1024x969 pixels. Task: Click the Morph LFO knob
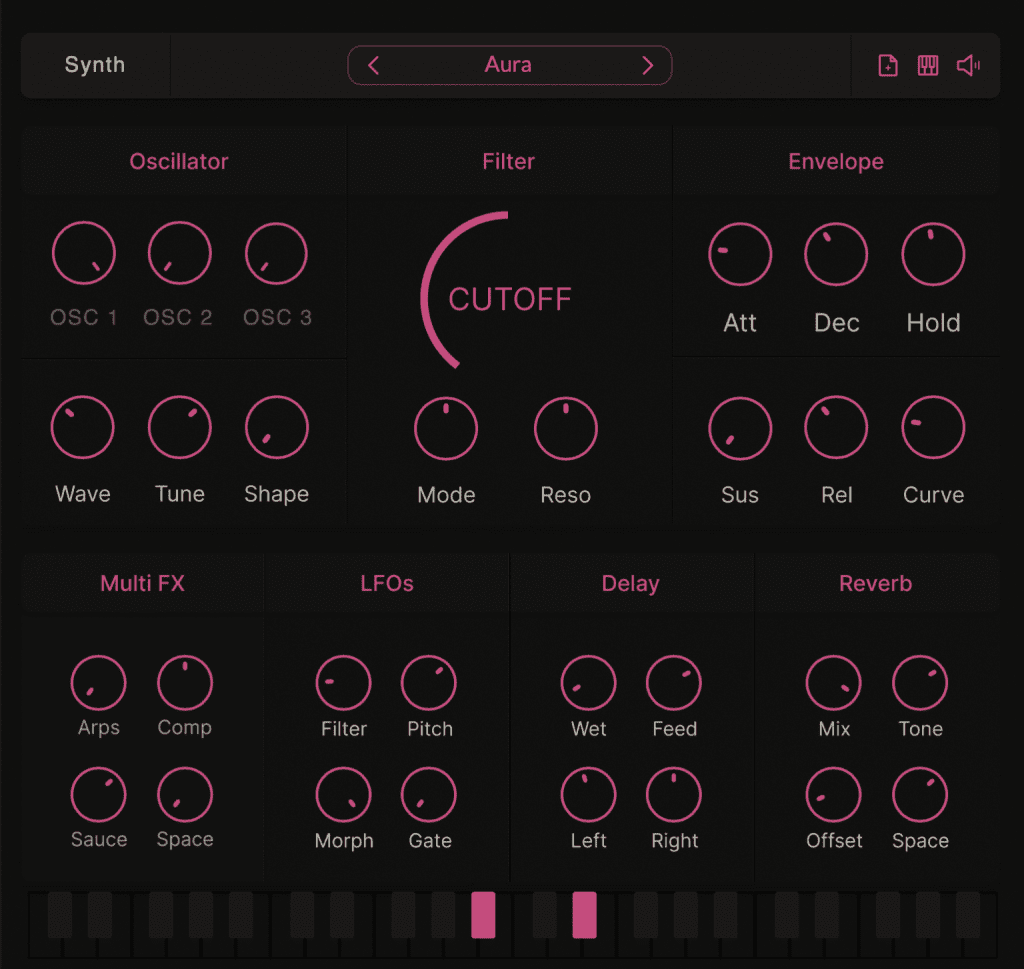[344, 795]
